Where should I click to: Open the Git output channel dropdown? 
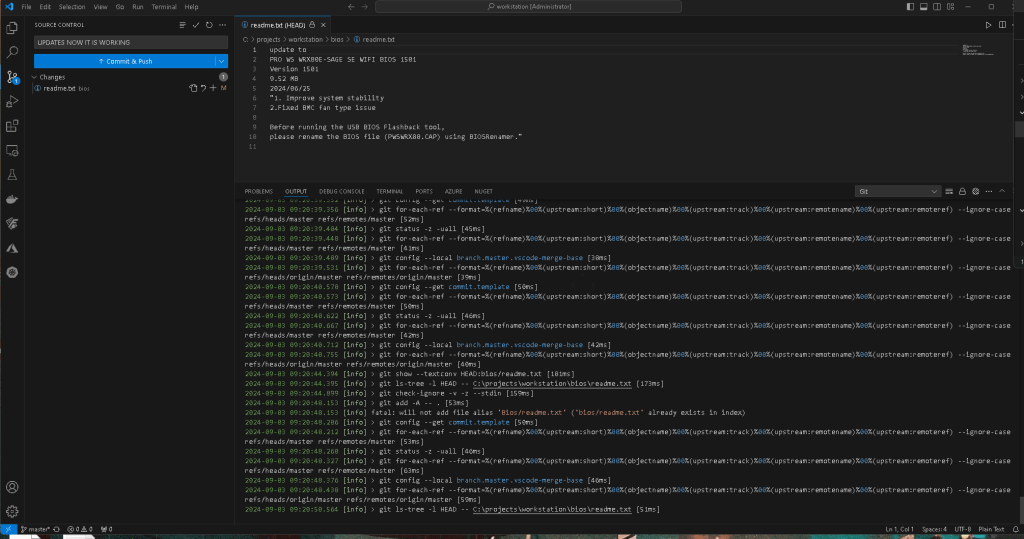[897, 191]
